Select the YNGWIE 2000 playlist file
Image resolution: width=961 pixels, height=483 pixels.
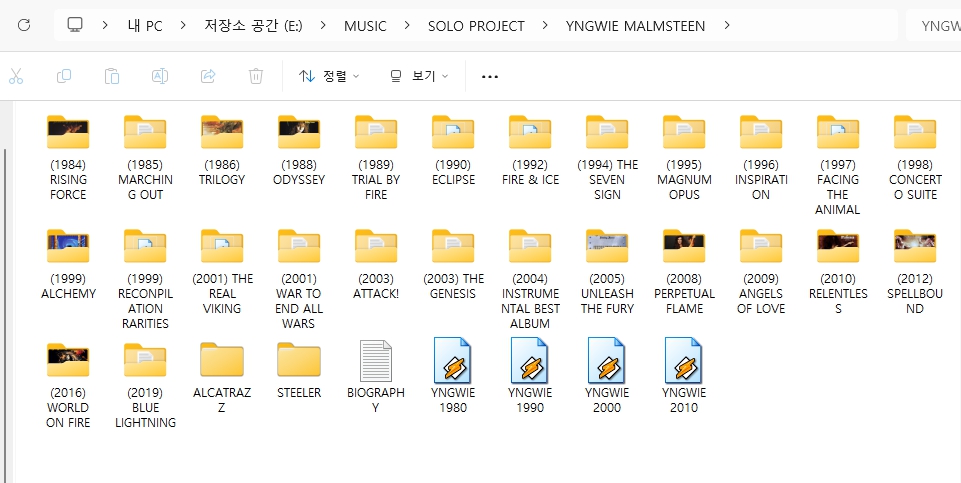[607, 375]
